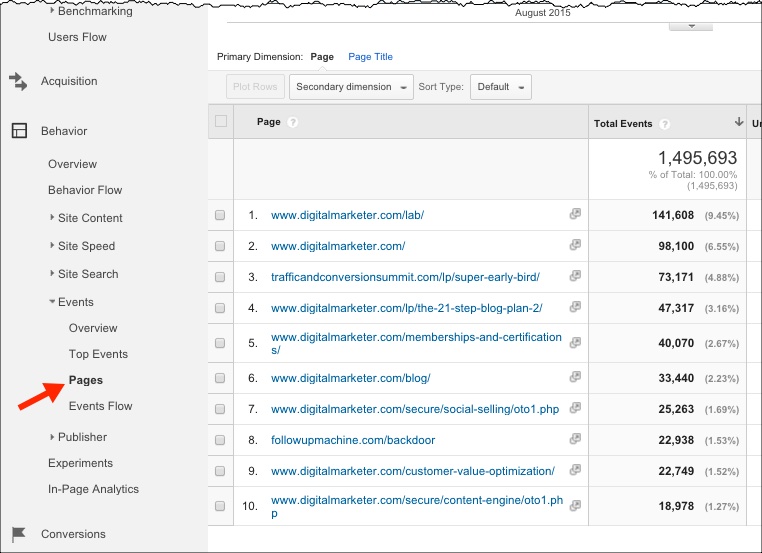The width and height of the screenshot is (762, 553).
Task: Open external link icon for social-selling row
Action: pyautogui.click(x=575, y=408)
